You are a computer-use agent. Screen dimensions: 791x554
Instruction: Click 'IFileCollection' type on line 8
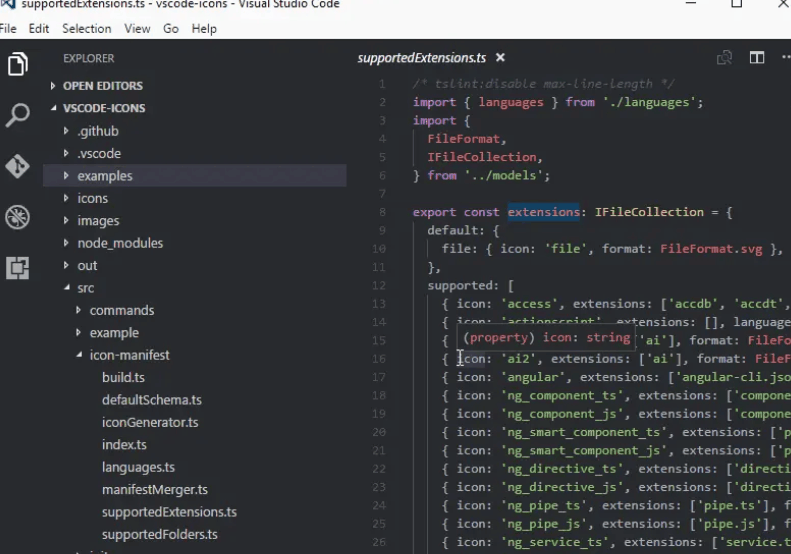coord(649,212)
